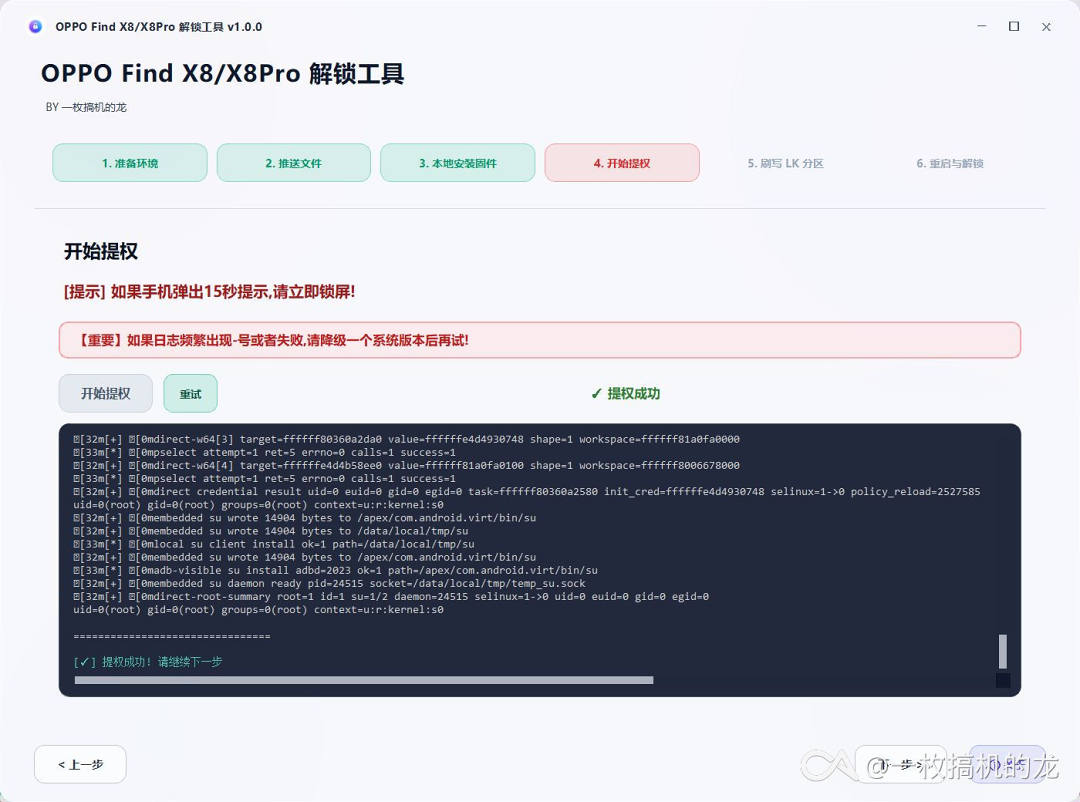Click the 'direct-w64[4]' log line

point(406,465)
